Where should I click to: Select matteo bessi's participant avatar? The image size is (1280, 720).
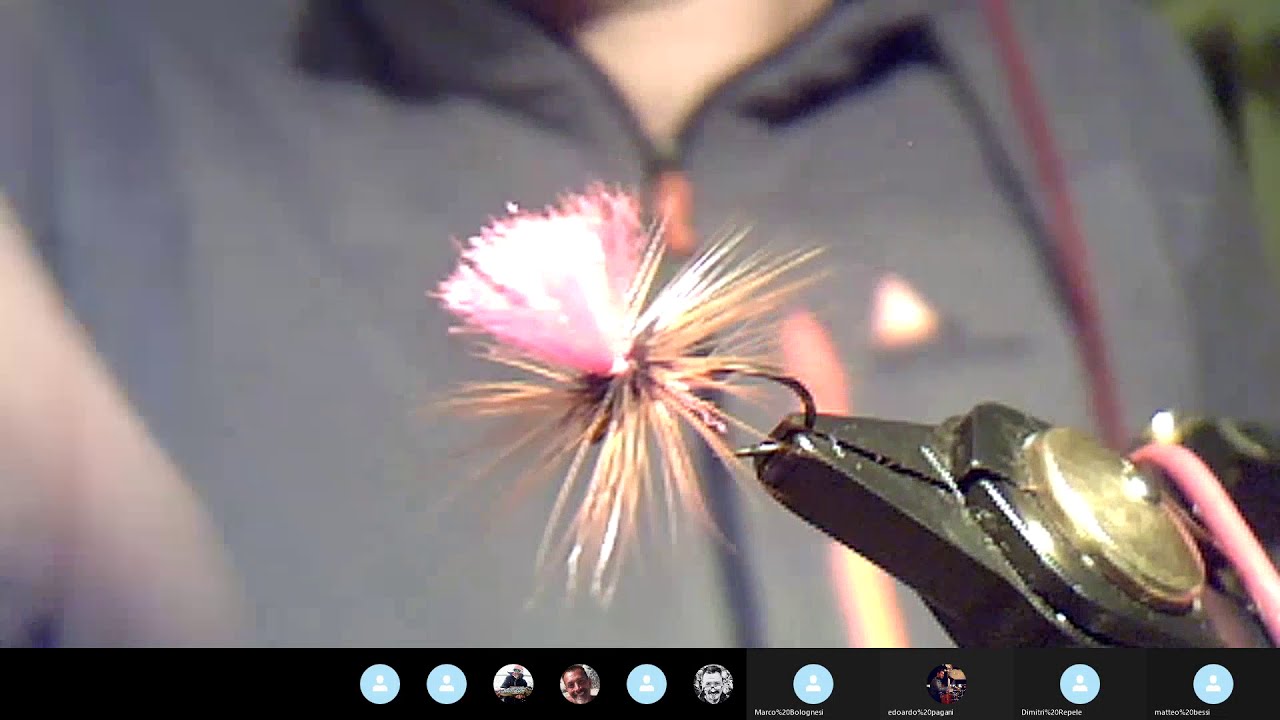(1213, 684)
